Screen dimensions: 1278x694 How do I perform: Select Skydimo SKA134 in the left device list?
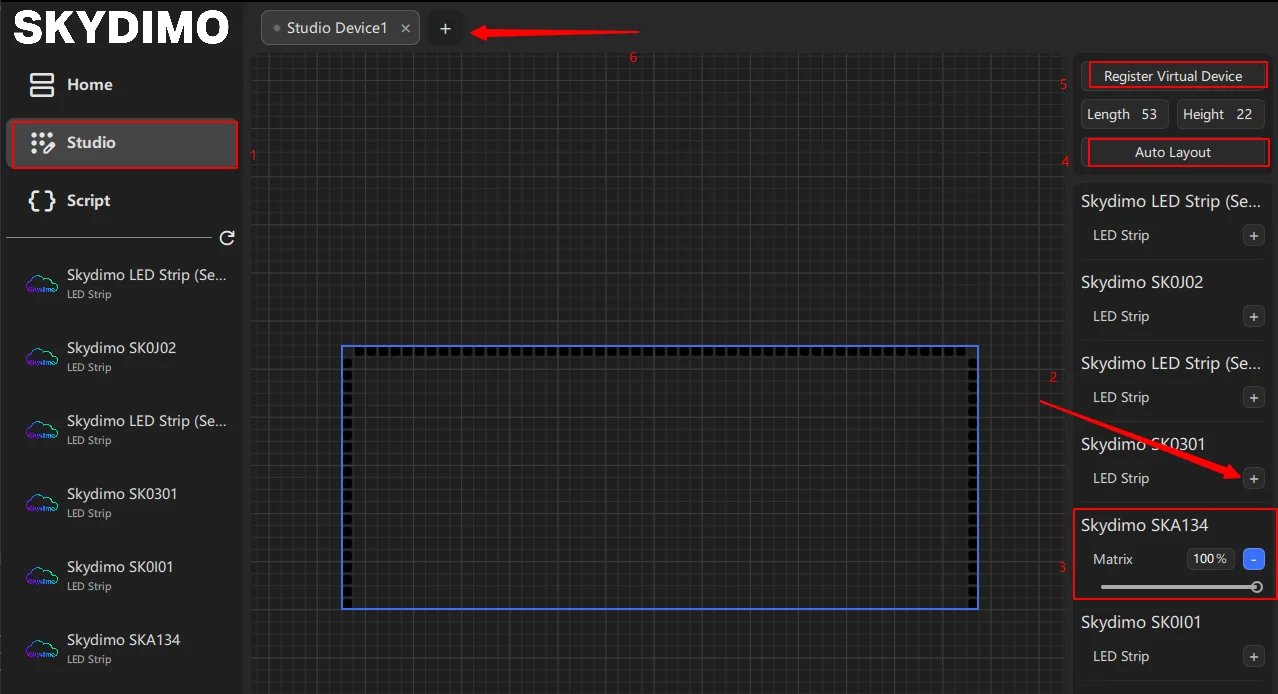pos(123,647)
